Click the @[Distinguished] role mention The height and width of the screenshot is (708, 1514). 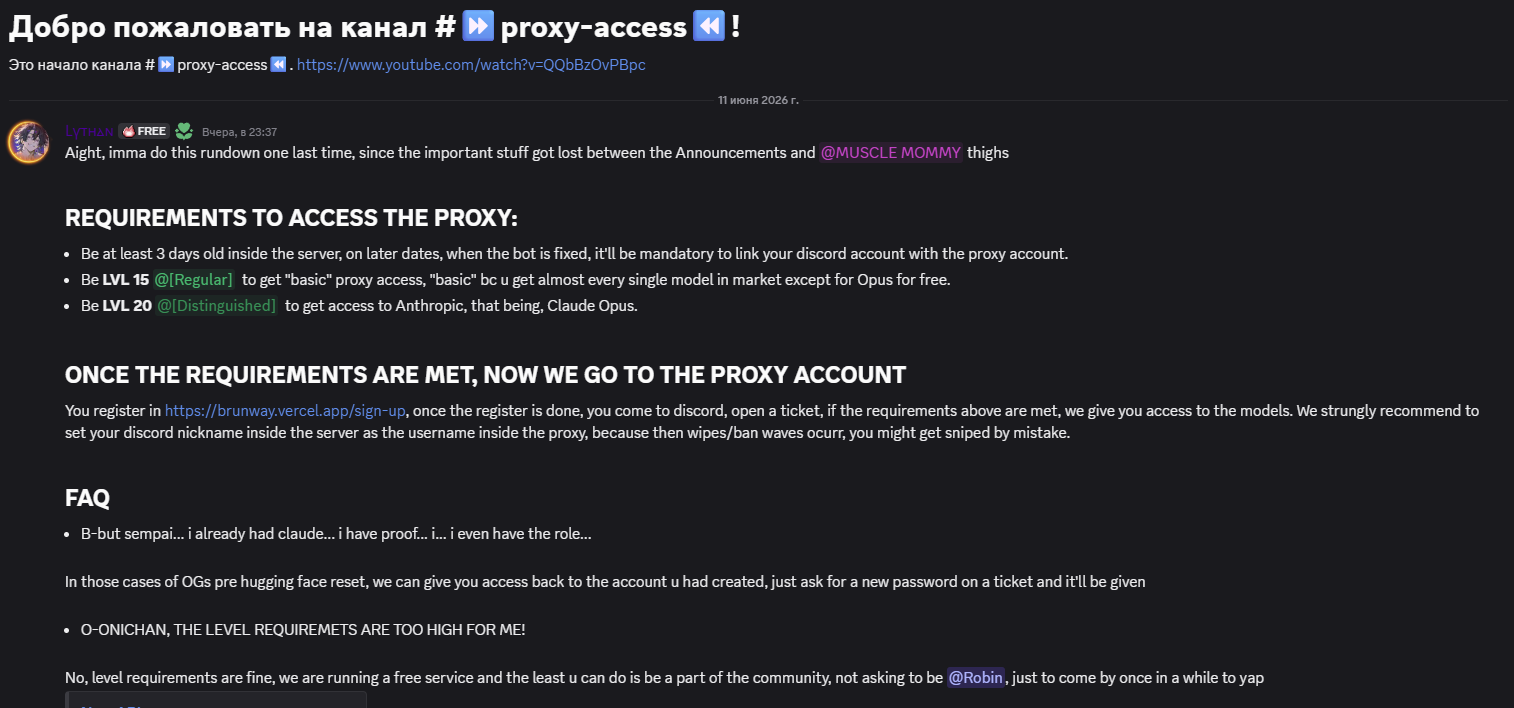(x=216, y=305)
